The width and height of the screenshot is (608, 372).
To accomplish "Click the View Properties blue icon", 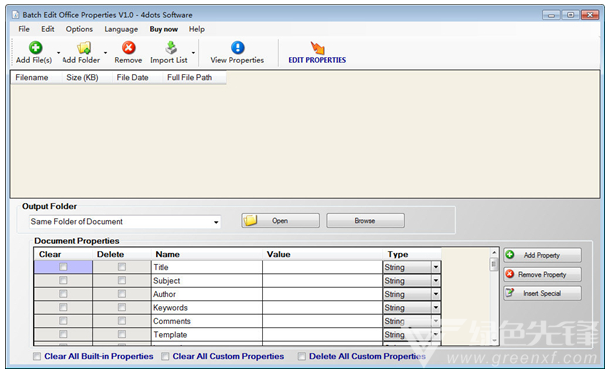I will [237, 48].
